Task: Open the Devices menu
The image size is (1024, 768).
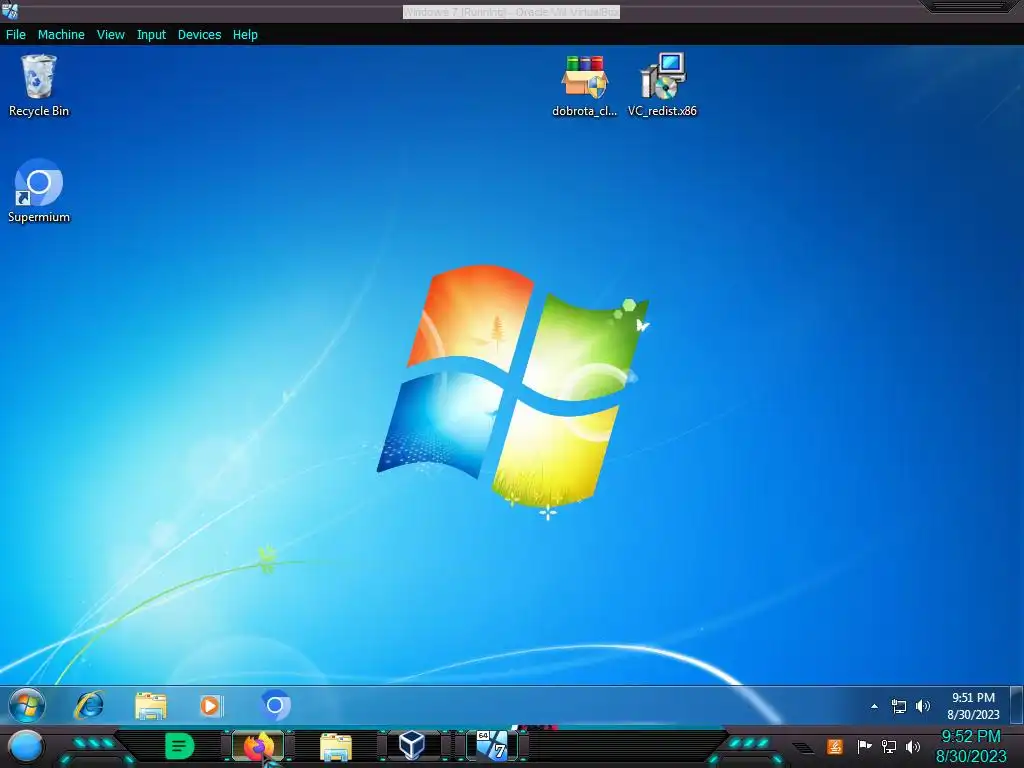Action: 199,35
